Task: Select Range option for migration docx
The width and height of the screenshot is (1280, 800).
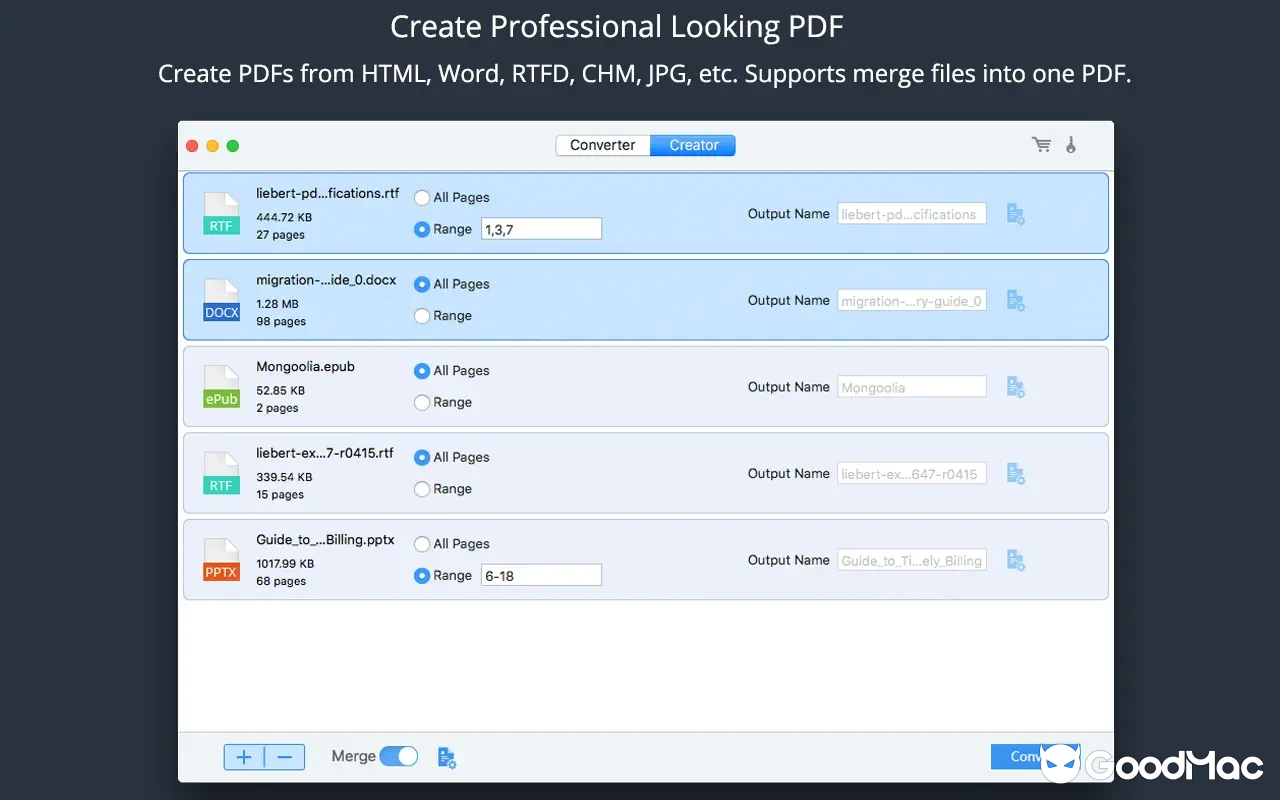Action: [422, 315]
